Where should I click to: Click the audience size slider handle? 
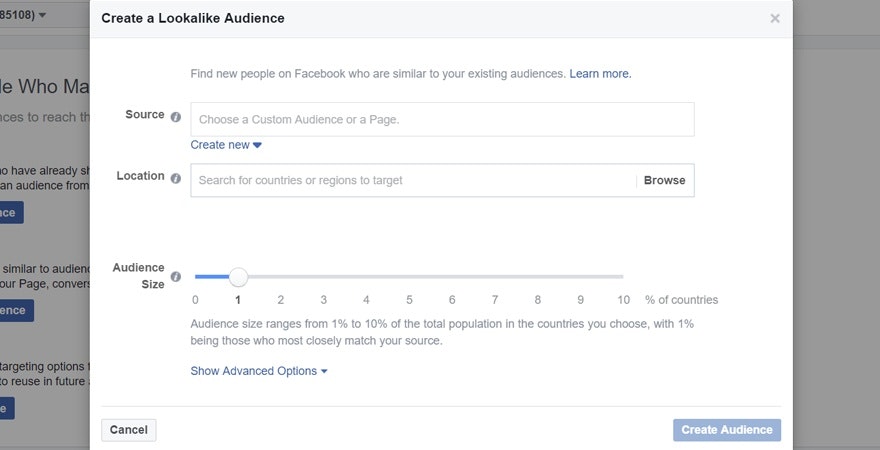click(x=238, y=277)
